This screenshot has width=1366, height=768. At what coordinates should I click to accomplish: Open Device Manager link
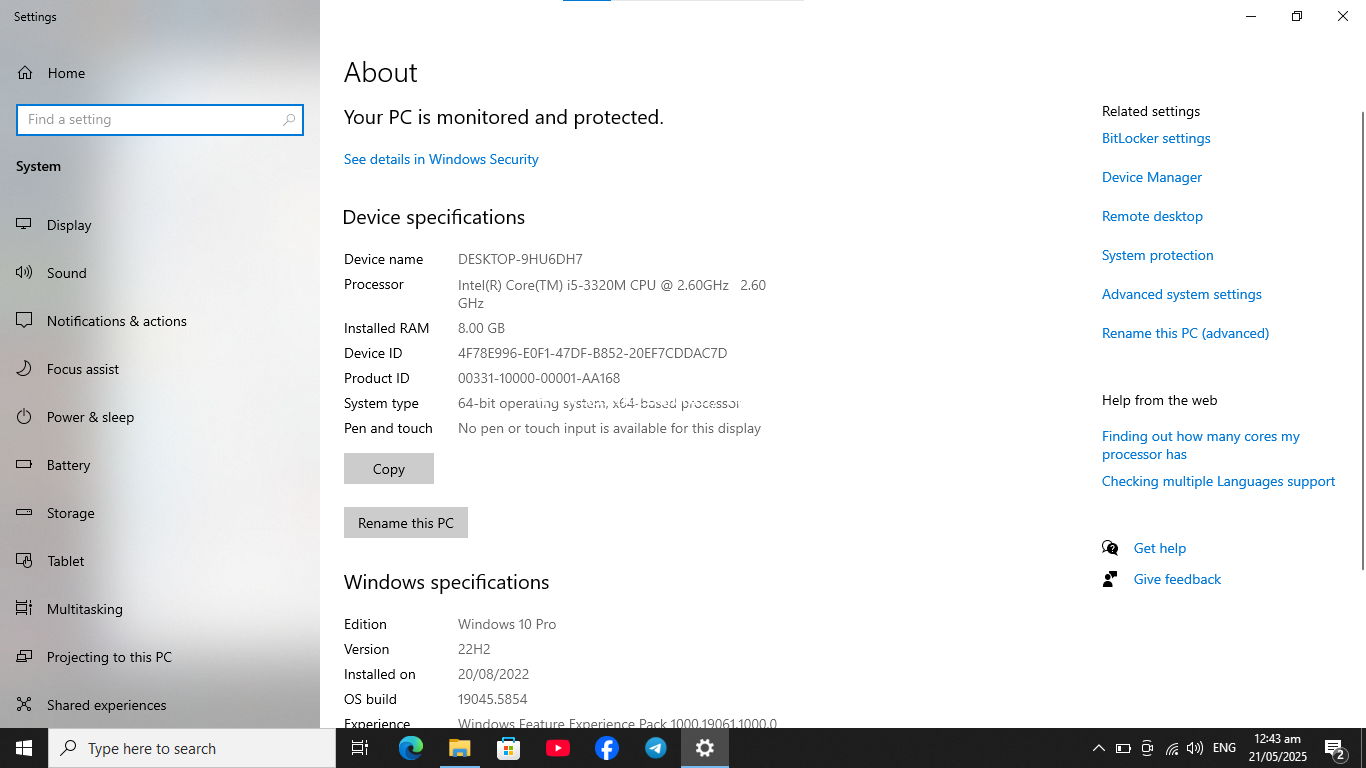pos(1152,177)
